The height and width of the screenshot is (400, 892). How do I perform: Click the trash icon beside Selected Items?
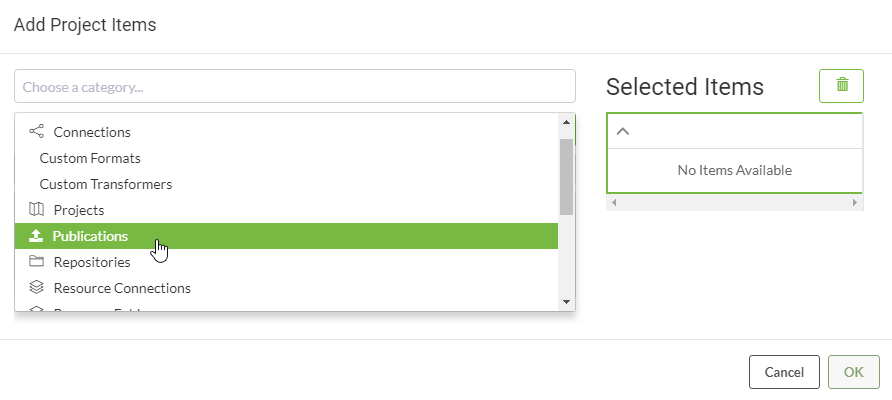click(x=841, y=85)
